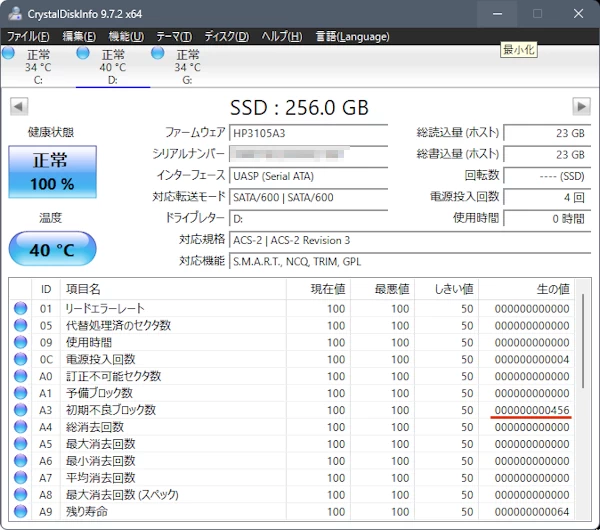
Task: Click the 正常 100% health status button
Action: point(53,172)
